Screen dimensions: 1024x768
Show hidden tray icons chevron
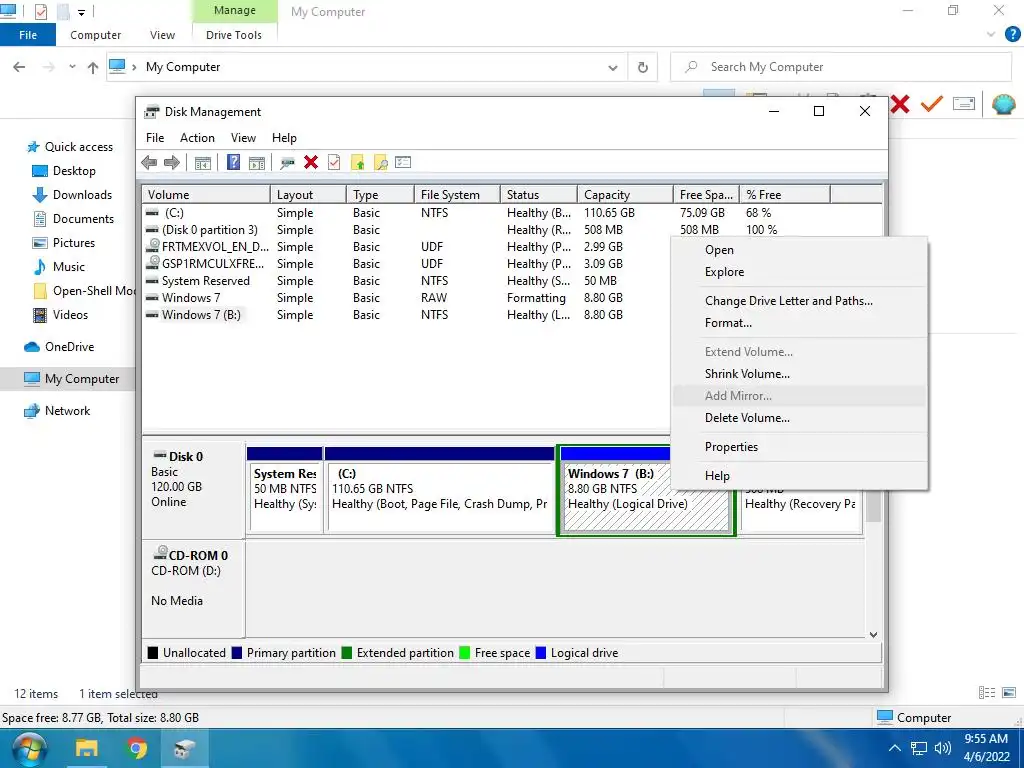[895, 748]
